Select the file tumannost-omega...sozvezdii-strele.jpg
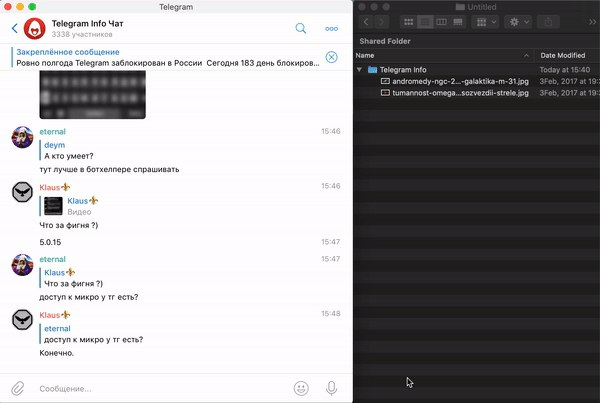The height and width of the screenshot is (403, 600). click(x=477, y=93)
